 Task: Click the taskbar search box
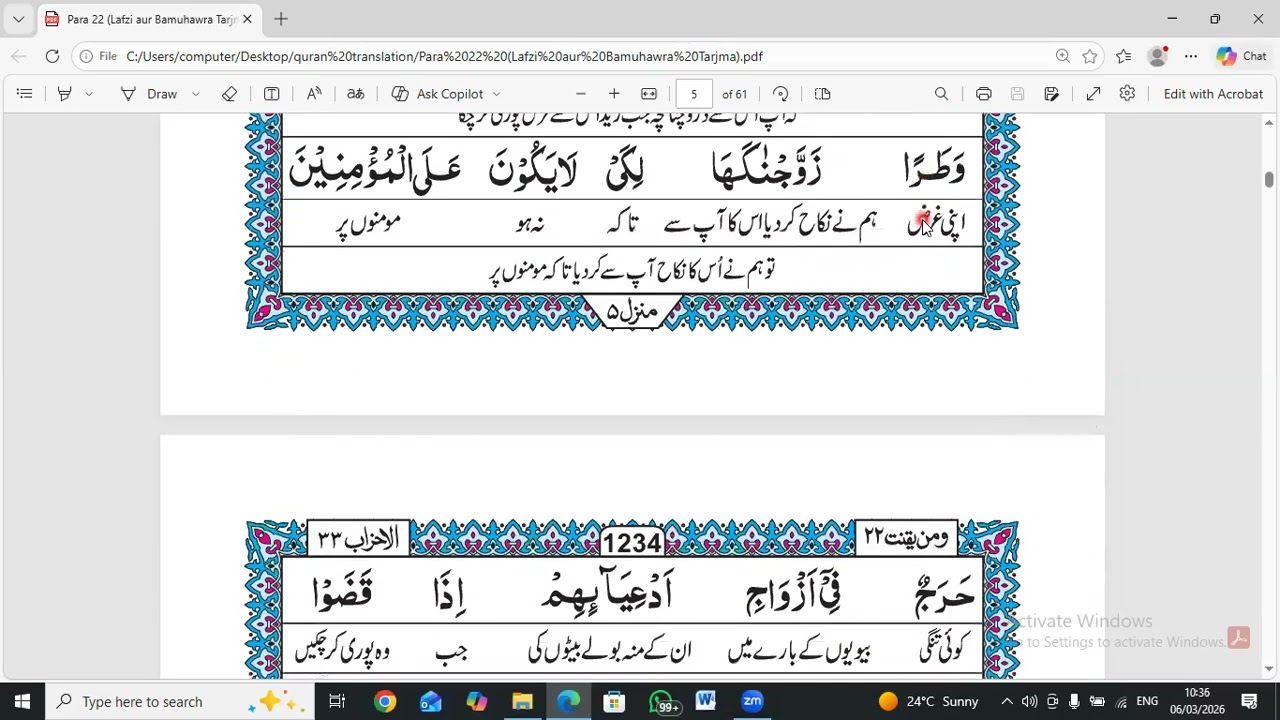(181, 701)
